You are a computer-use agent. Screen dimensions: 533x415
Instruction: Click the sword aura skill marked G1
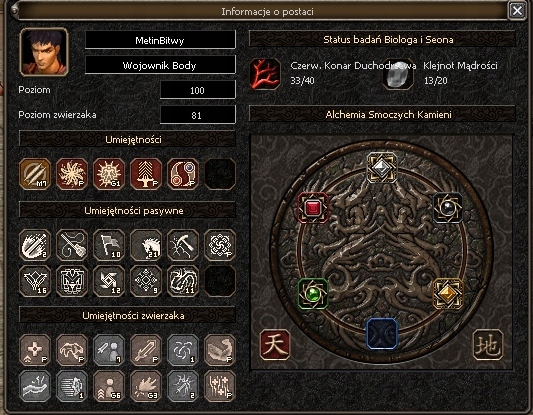point(109,174)
